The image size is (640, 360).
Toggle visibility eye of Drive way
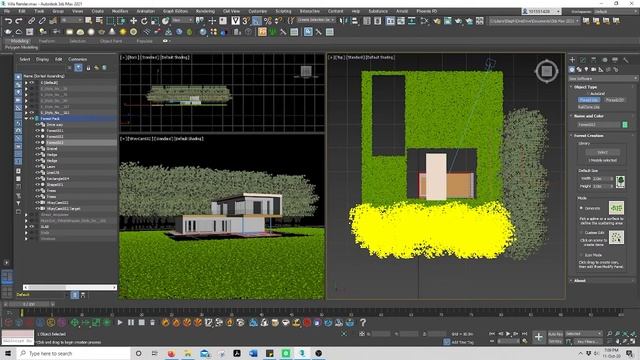38,124
